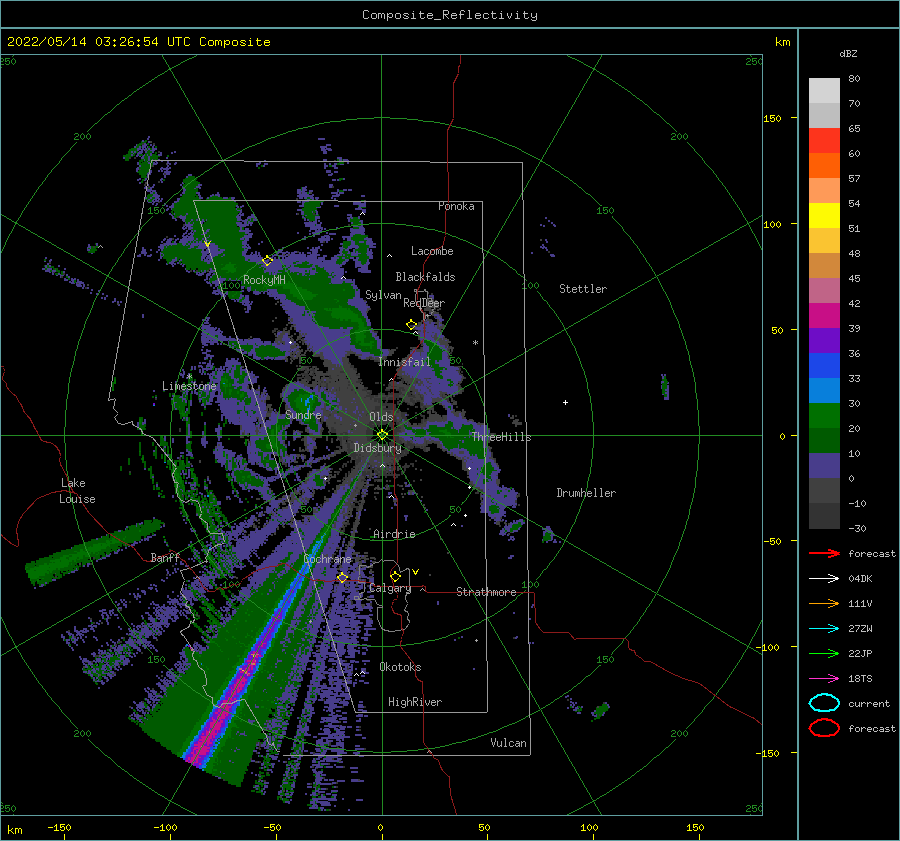Click the Strathmore town label
Image resolution: width=900 pixels, height=841 pixels.
pos(486,592)
